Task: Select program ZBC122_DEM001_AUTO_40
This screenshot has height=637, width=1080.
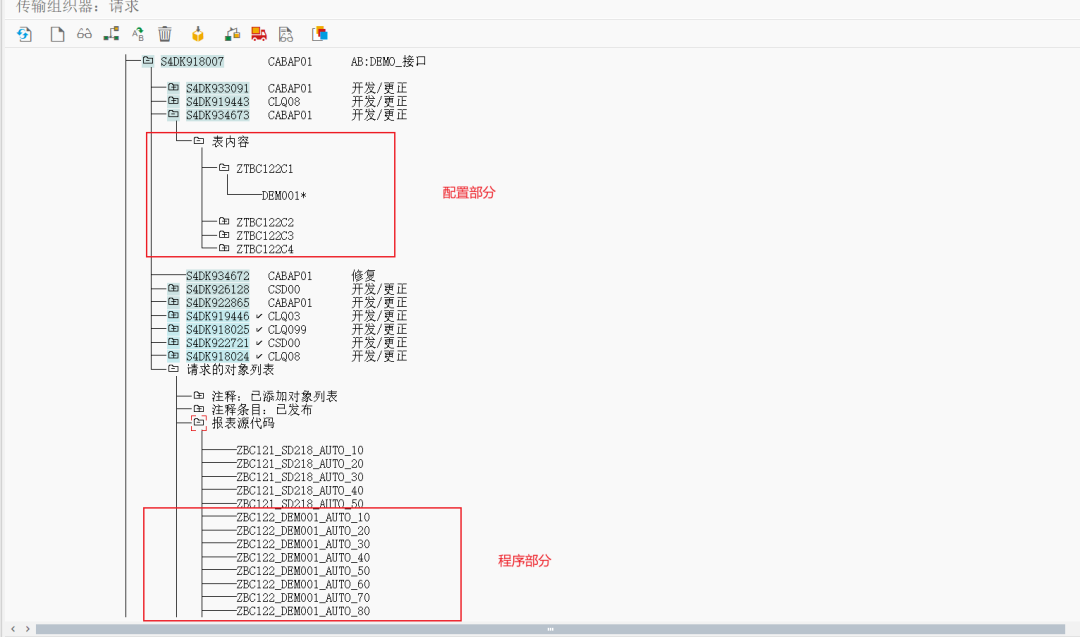Action: click(303, 558)
